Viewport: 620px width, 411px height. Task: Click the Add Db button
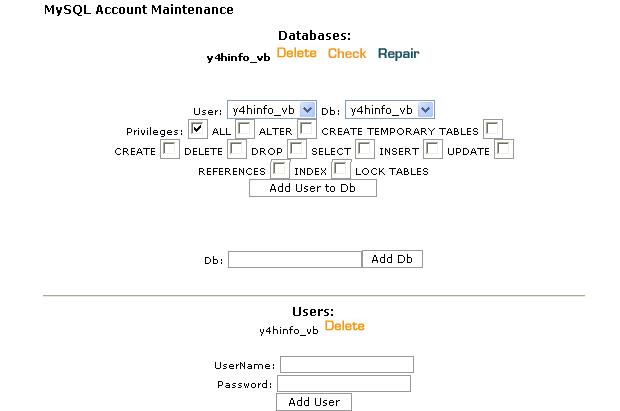tap(392, 259)
